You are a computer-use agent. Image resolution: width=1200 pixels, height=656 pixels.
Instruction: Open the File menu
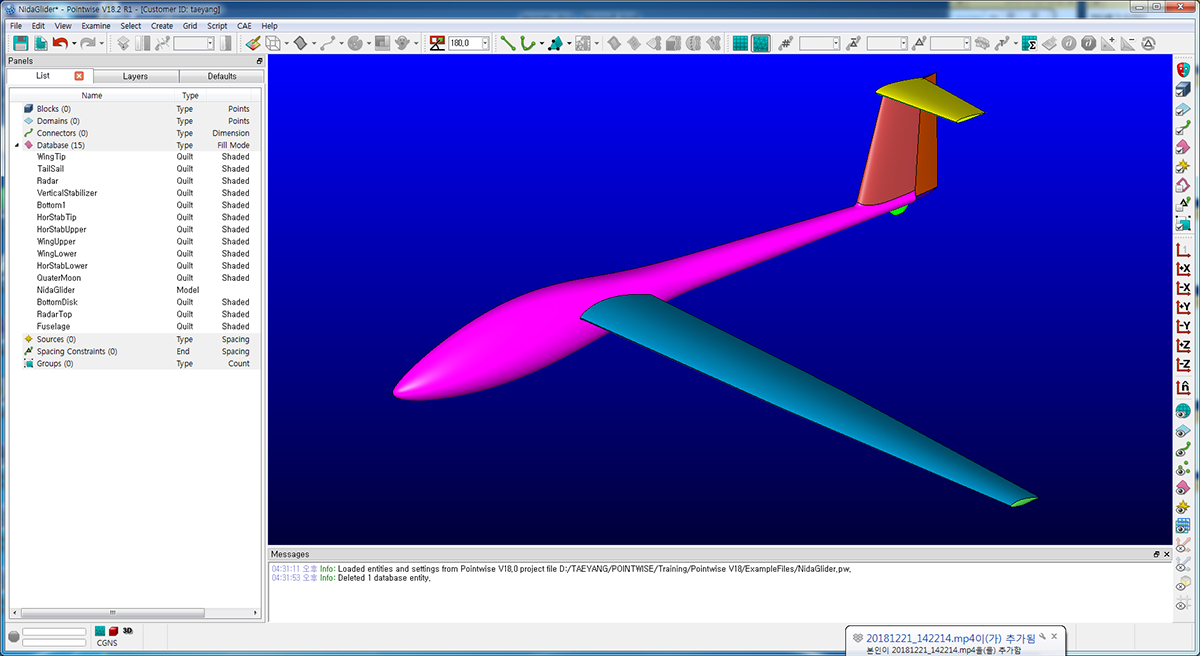15,25
